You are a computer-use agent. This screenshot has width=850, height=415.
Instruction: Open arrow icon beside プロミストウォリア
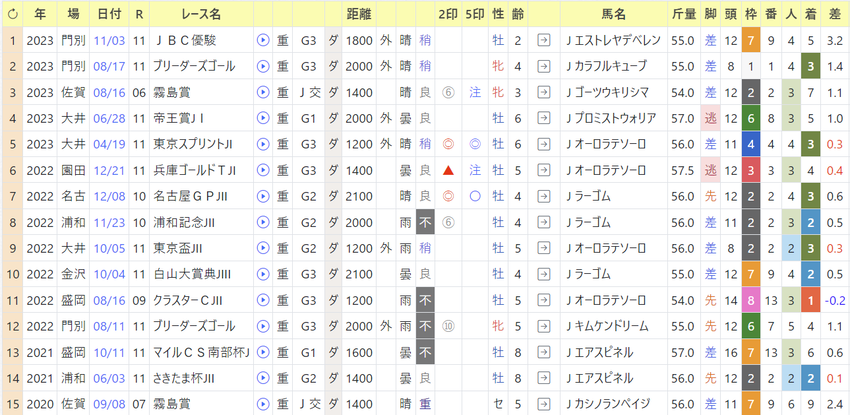coord(543,118)
